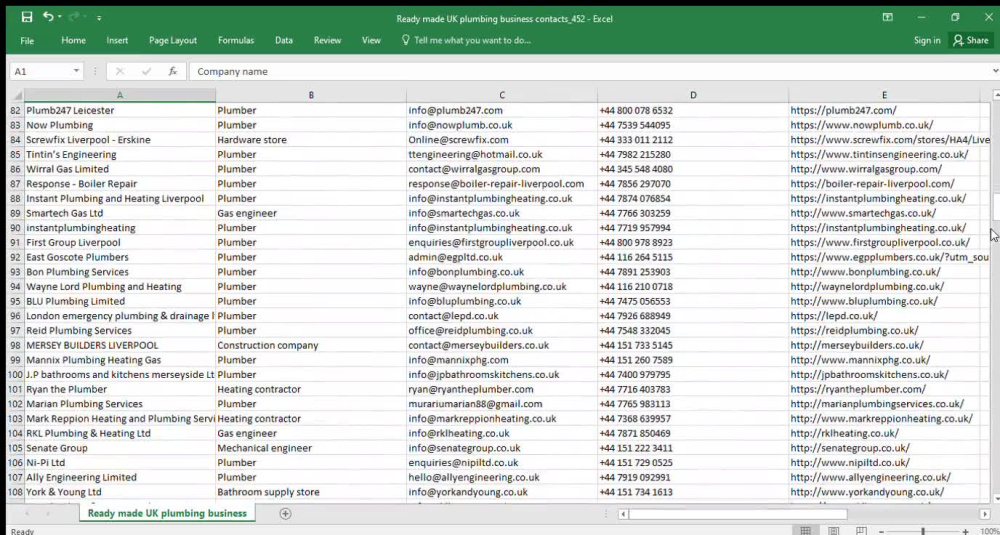The height and width of the screenshot is (535, 1000).
Task: Select column B header
Action: click(311, 95)
